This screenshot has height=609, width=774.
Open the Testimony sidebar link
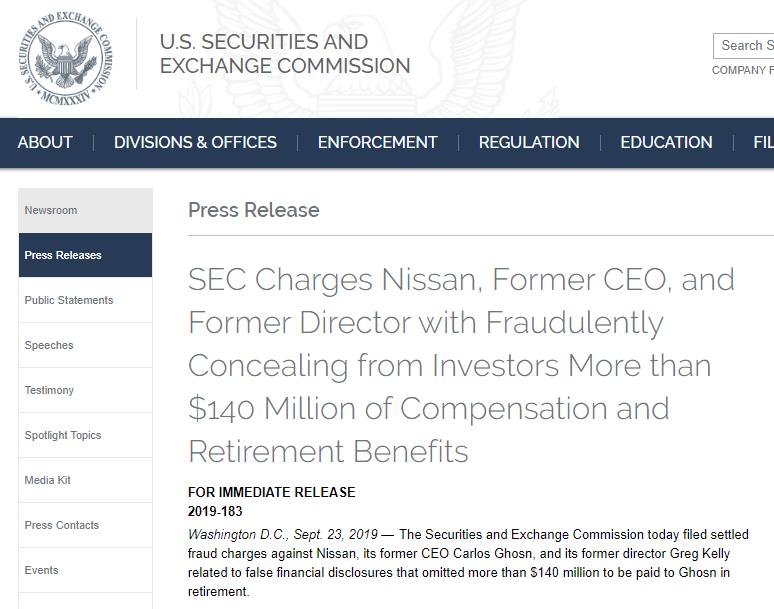point(85,390)
